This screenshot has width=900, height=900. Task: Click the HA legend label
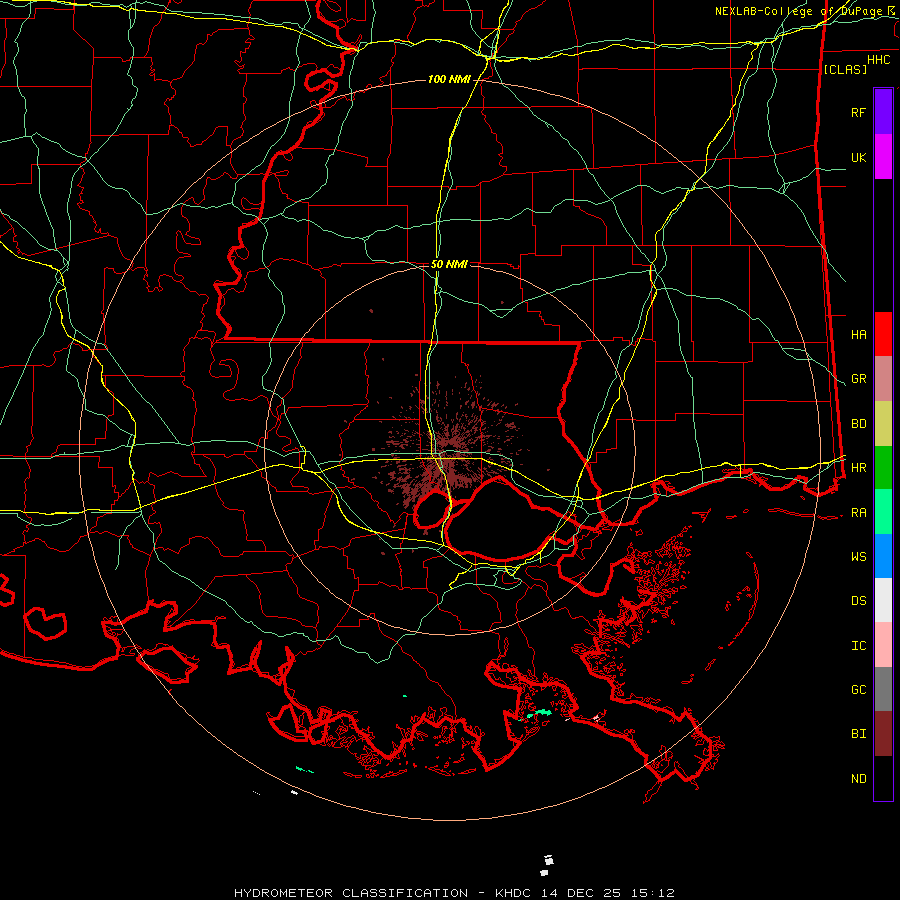pyautogui.click(x=858, y=334)
